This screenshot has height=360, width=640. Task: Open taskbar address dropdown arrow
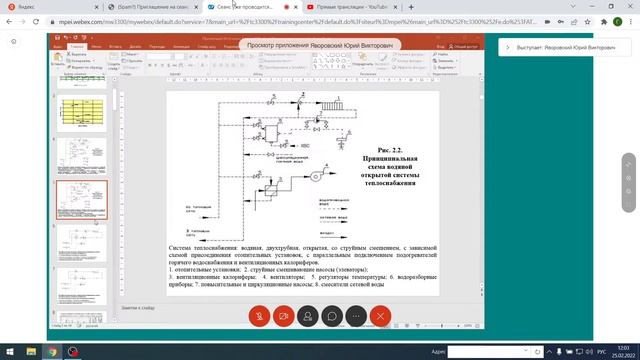(x=525, y=351)
